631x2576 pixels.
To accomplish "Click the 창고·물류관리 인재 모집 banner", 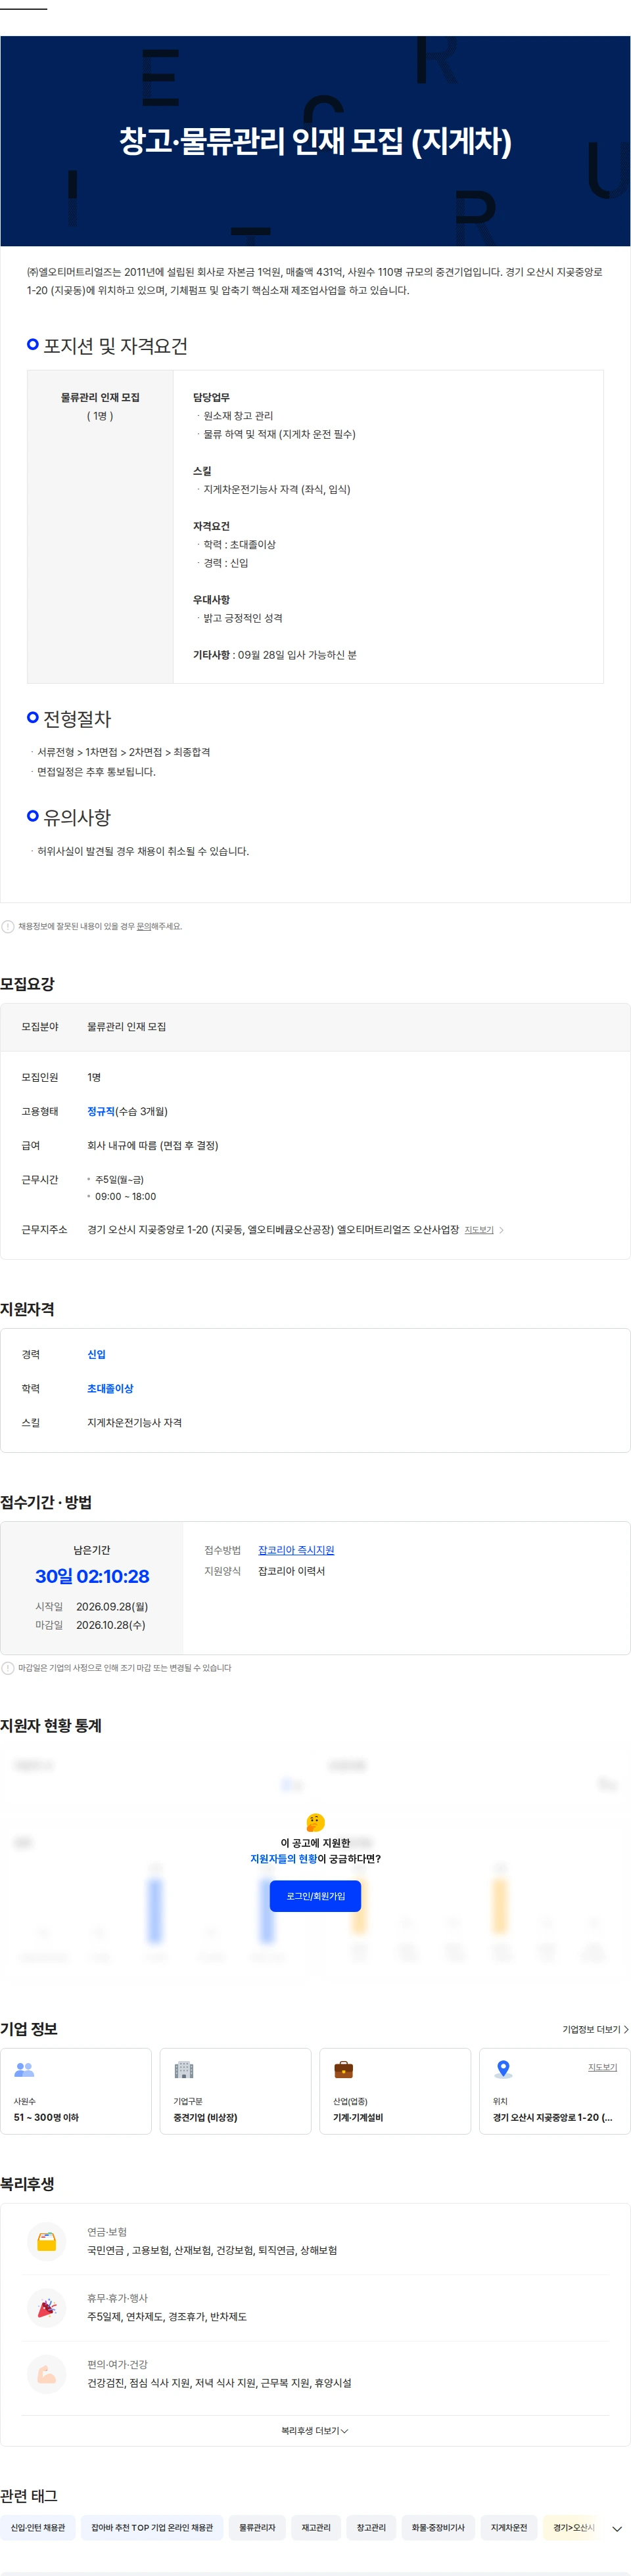I will [x=315, y=141].
